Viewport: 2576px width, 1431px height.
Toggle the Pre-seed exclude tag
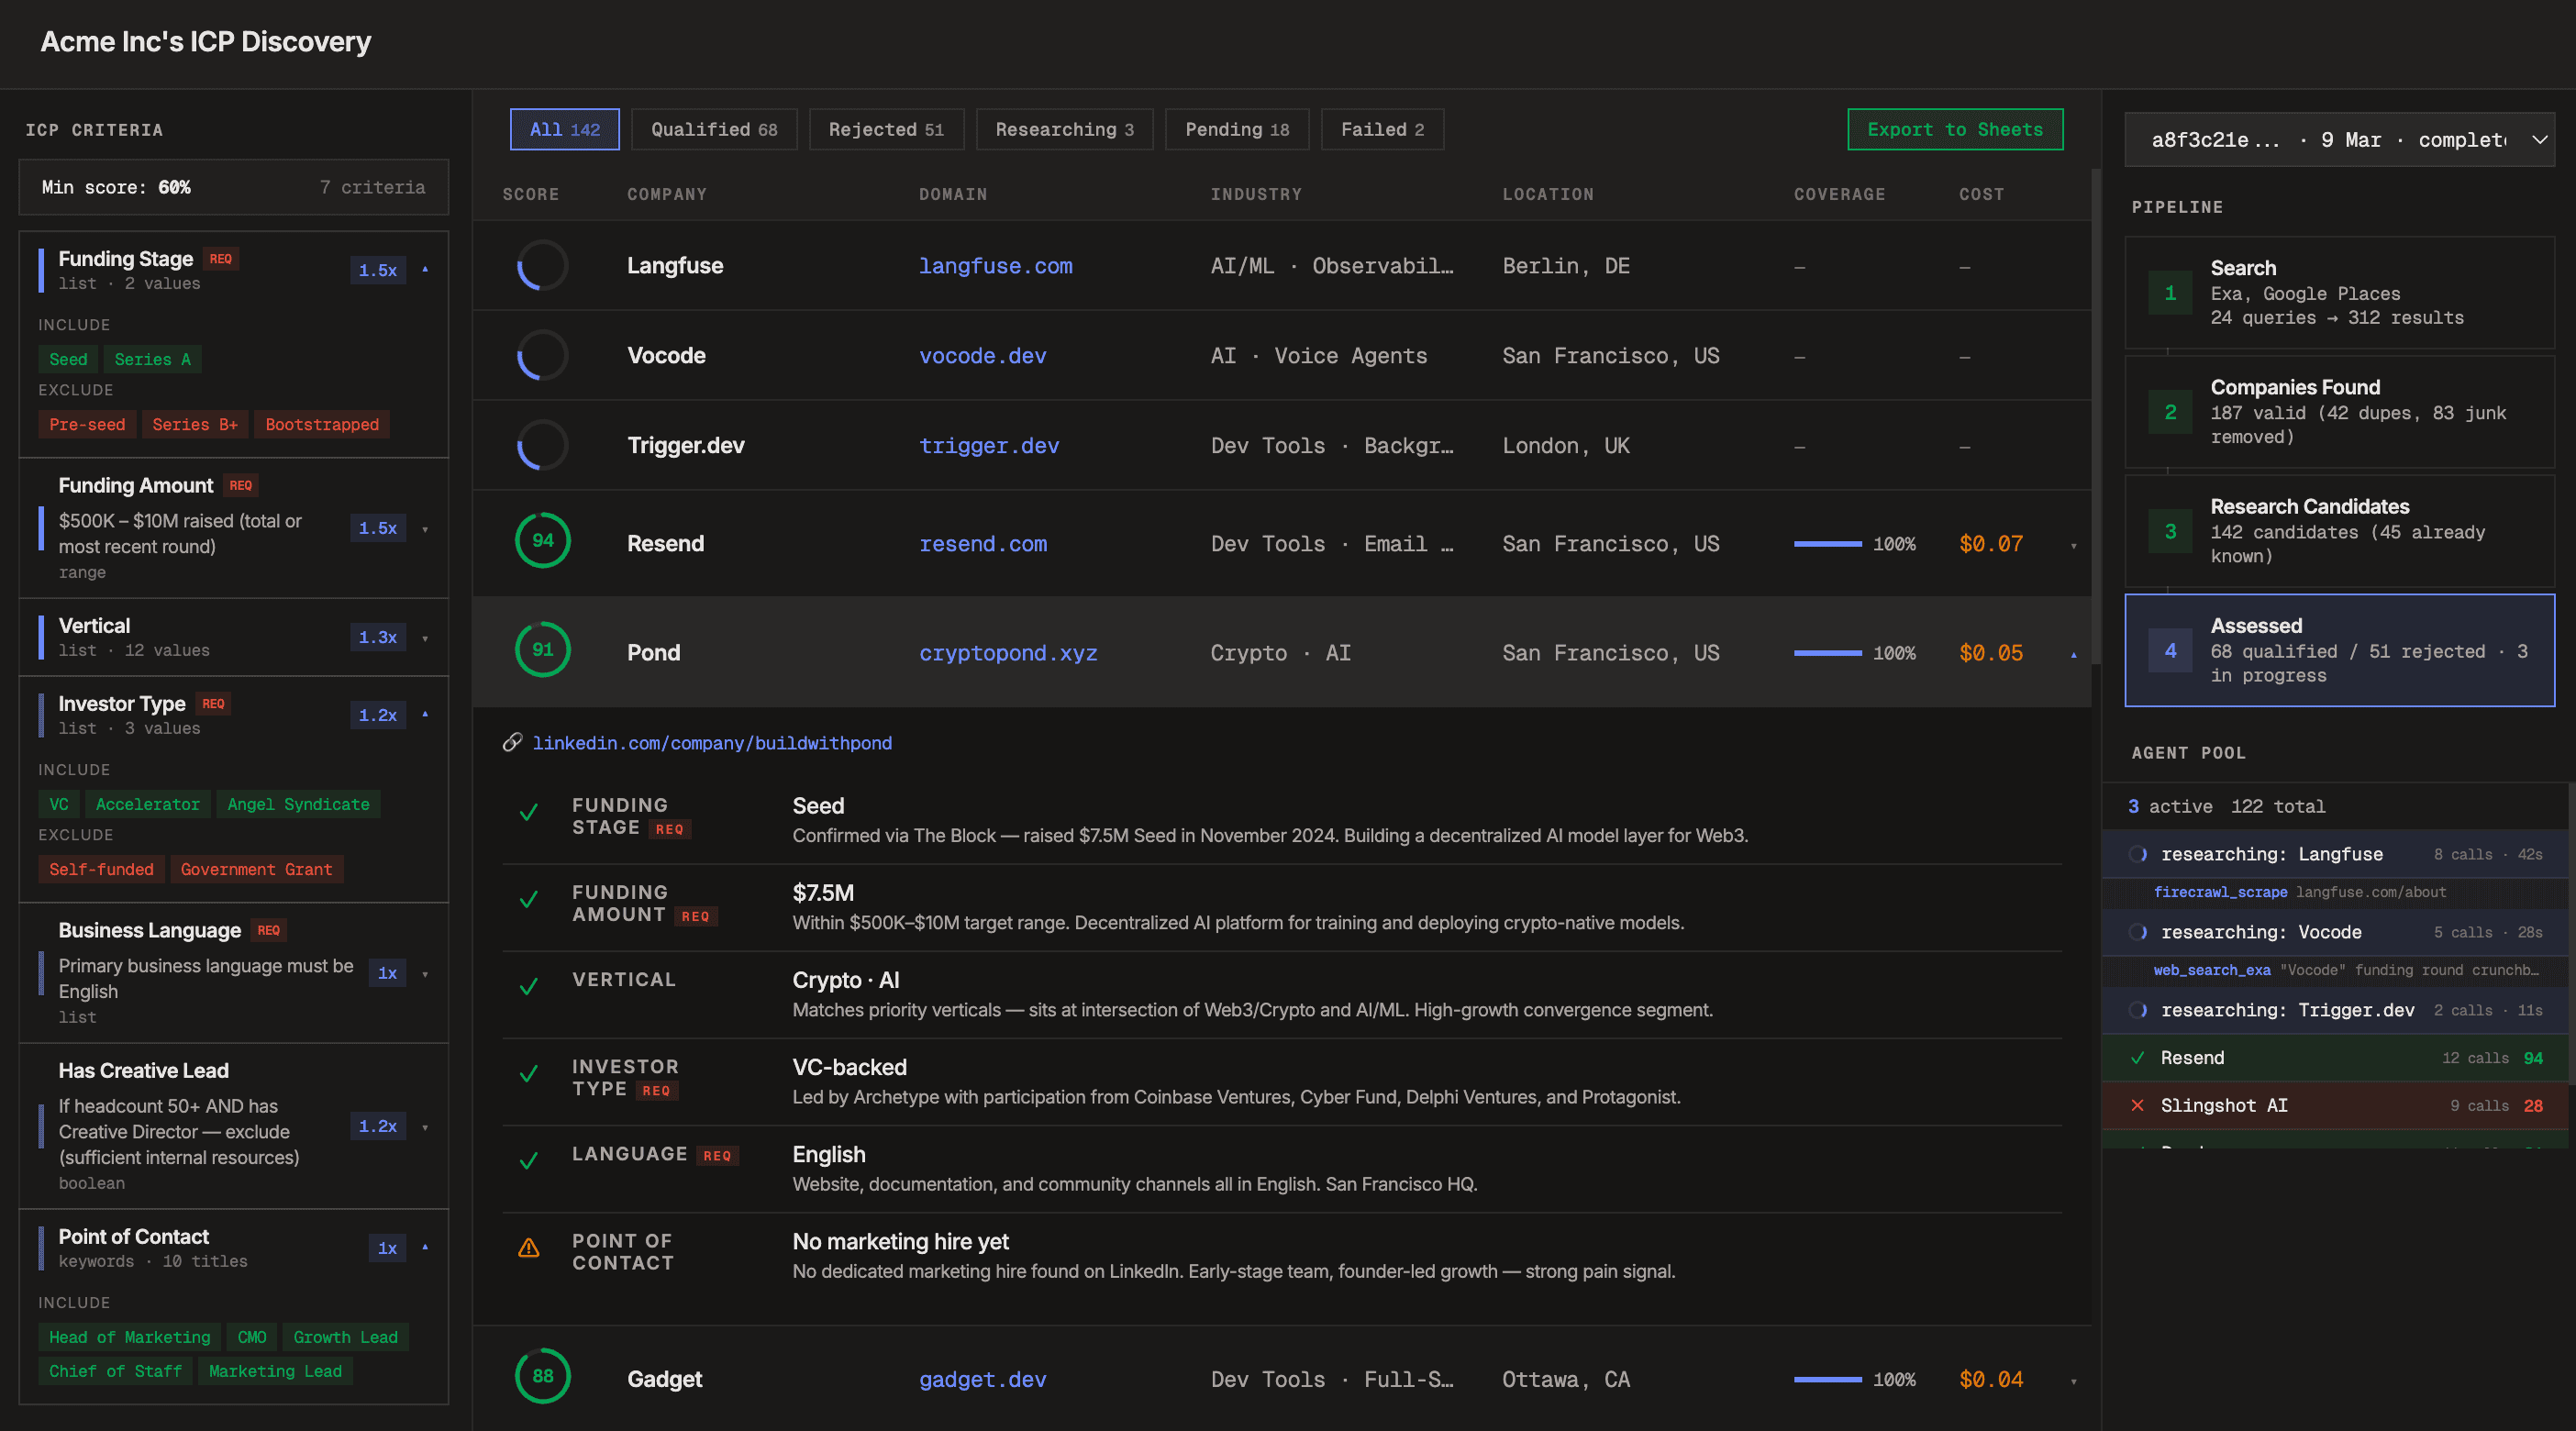87,424
